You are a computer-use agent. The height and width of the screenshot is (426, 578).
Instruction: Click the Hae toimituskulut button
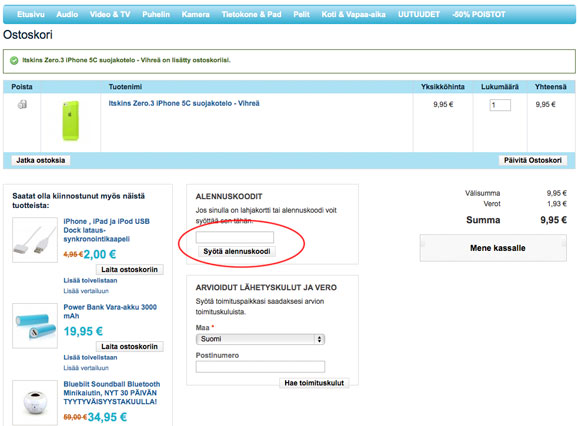coord(314,383)
